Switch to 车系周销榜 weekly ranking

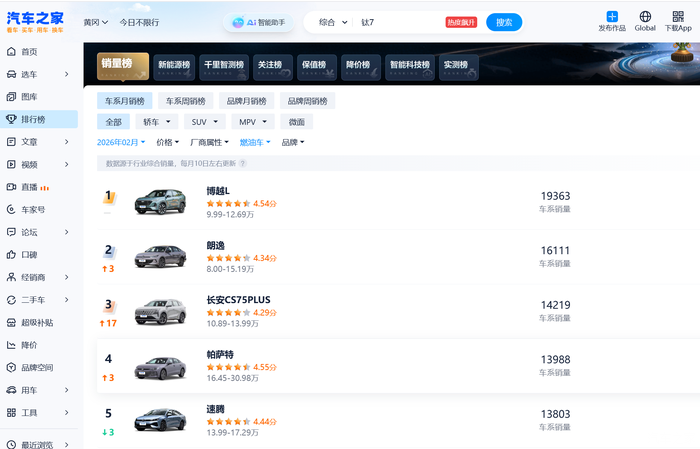(x=185, y=101)
